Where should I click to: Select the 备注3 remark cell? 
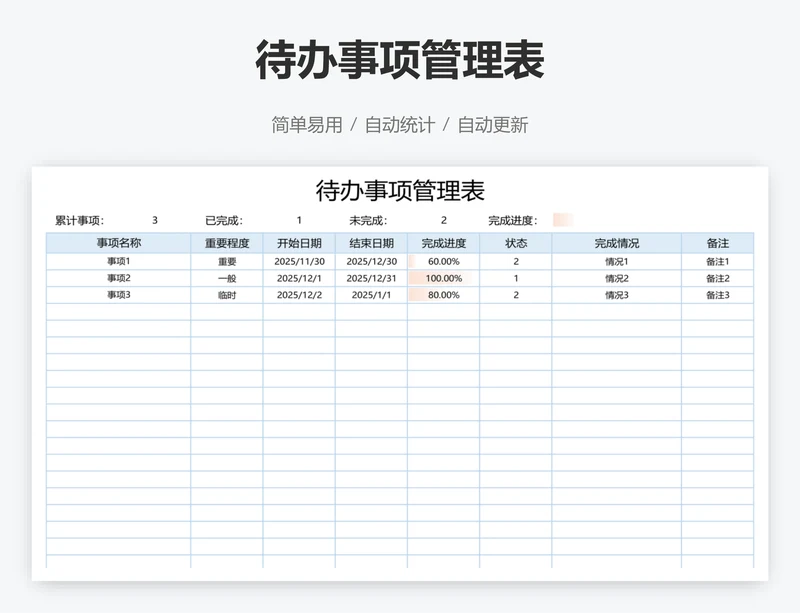click(717, 296)
